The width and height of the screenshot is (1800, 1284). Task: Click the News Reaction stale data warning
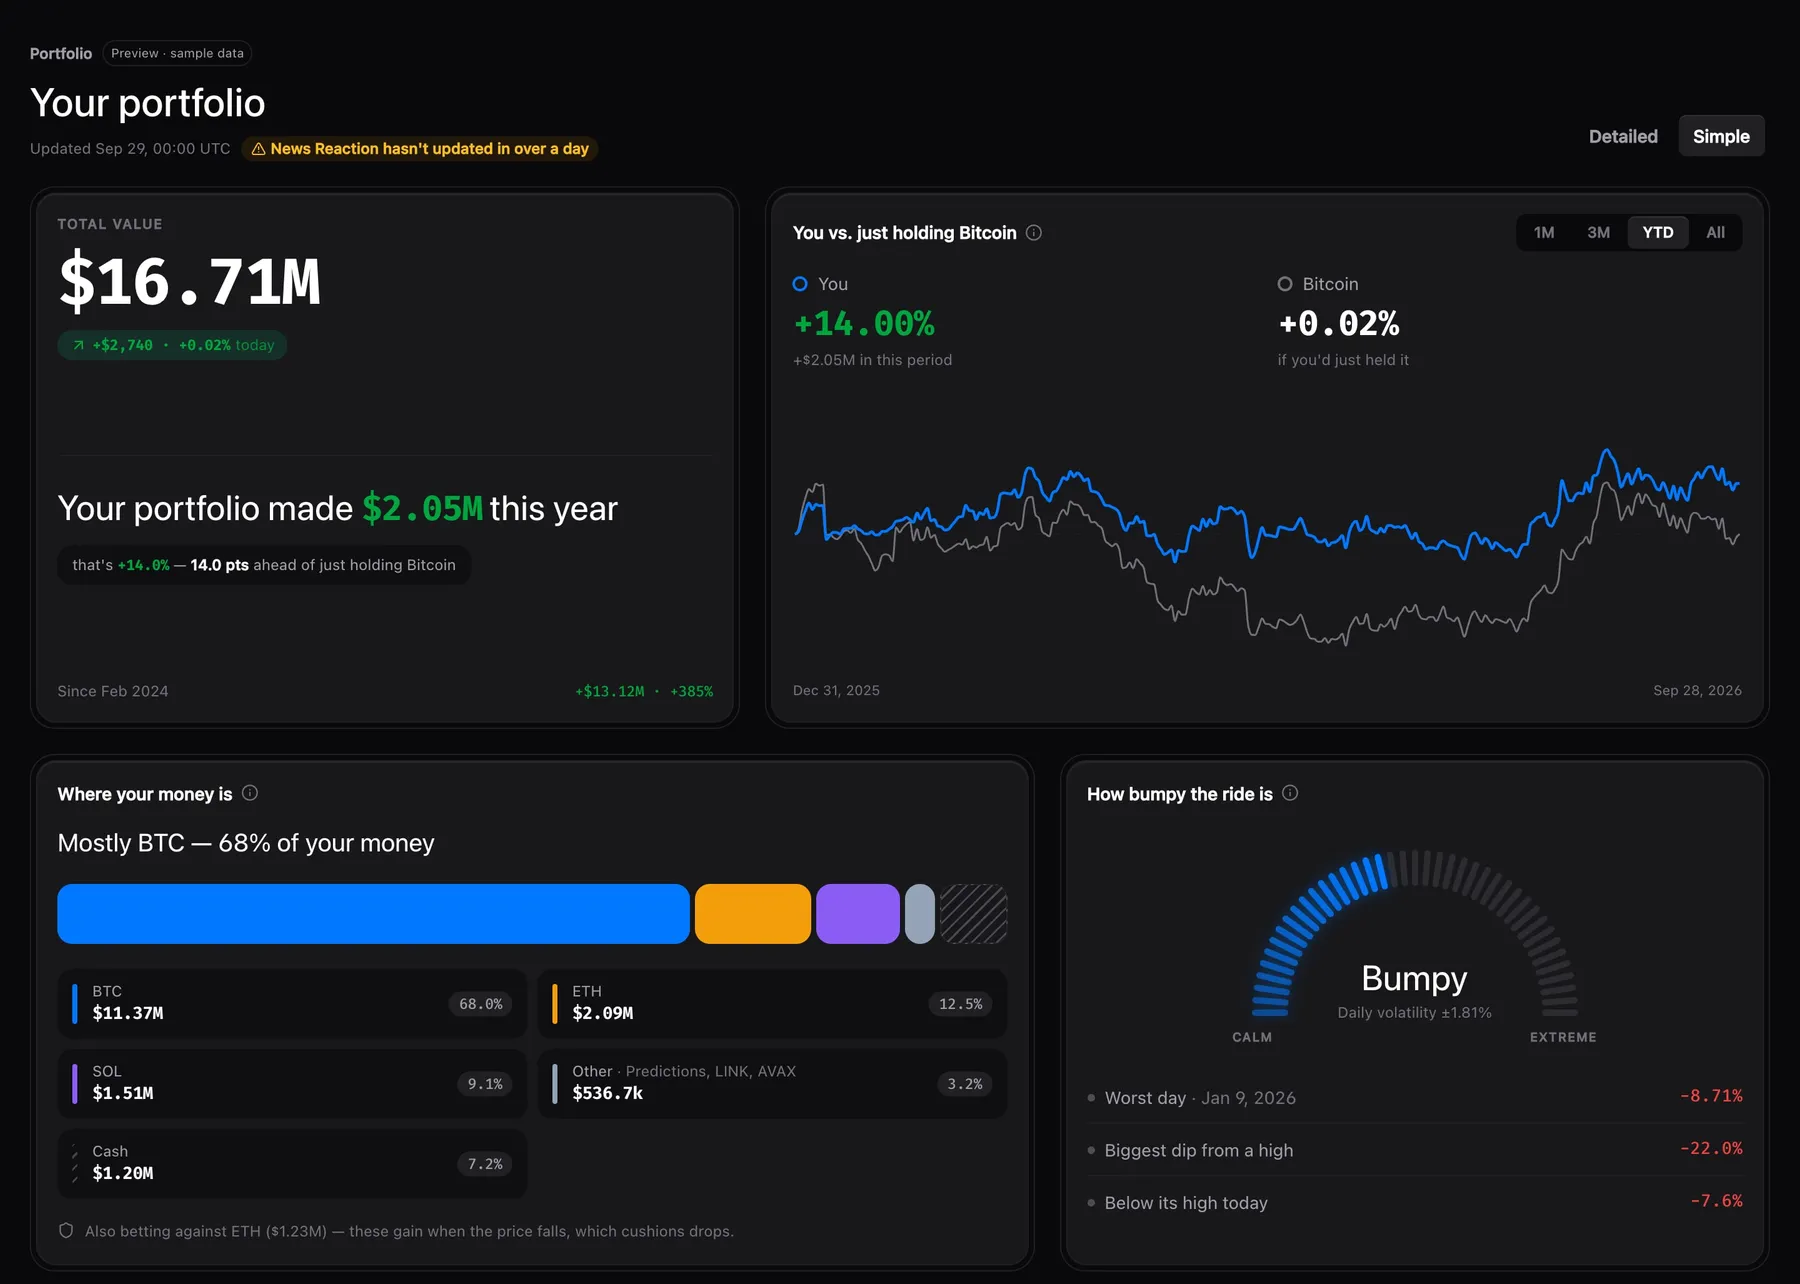point(420,149)
